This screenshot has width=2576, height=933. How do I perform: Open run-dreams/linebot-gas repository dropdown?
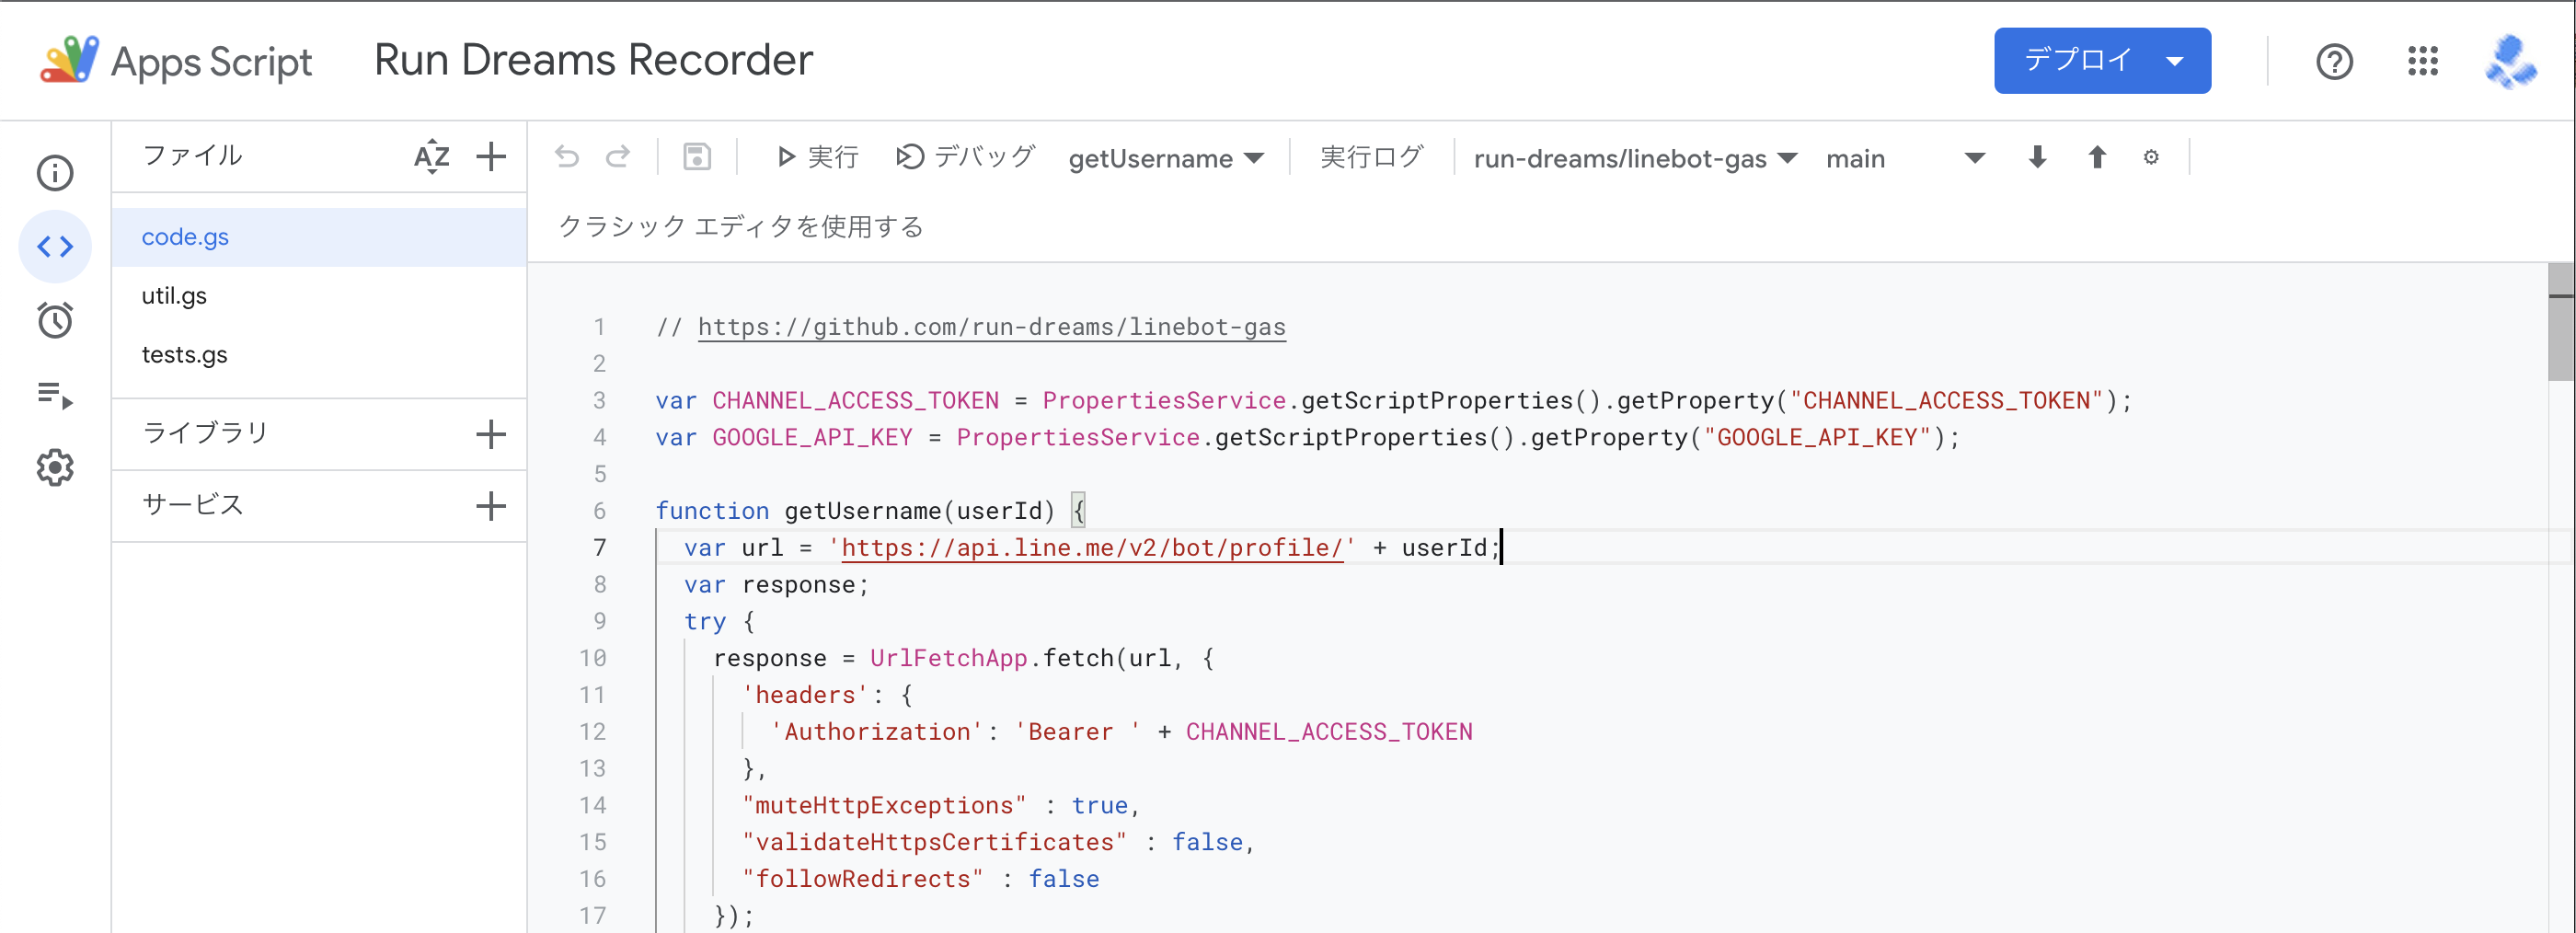click(x=1635, y=158)
